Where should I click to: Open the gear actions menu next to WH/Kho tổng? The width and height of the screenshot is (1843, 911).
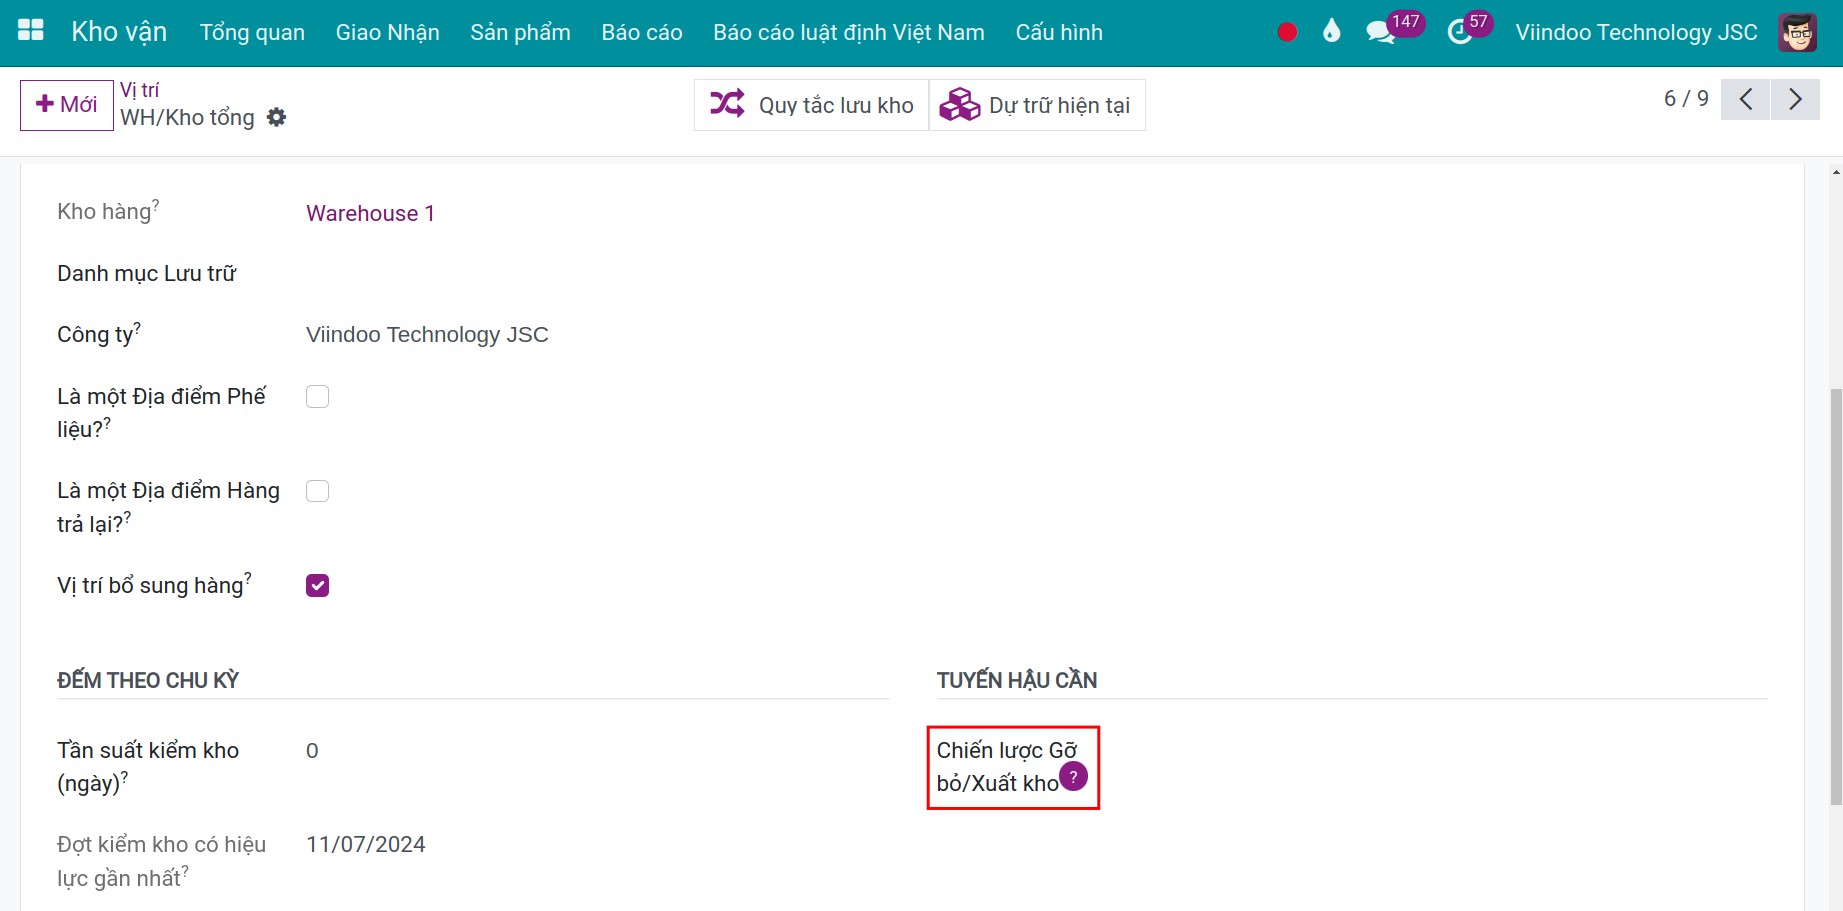277,117
